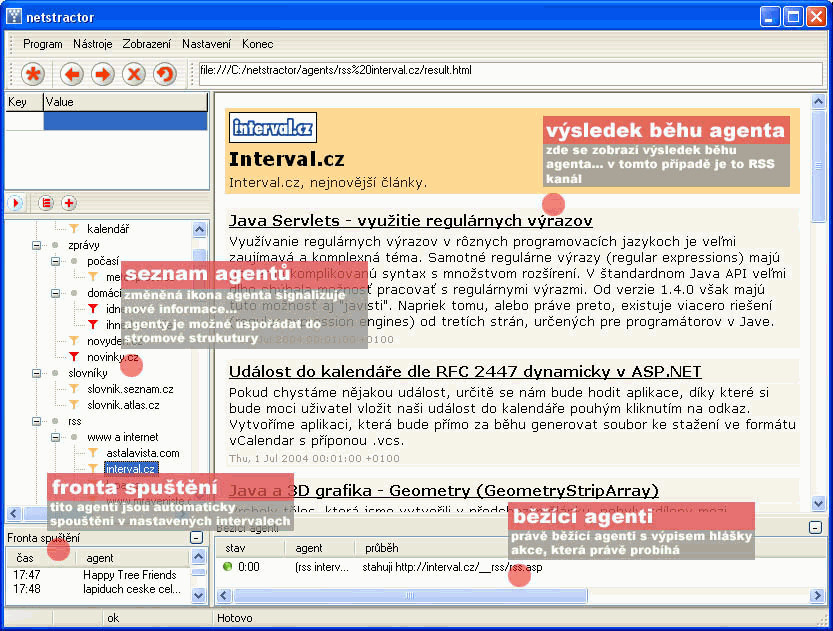Click the agent column header in queue
Image resolution: width=833 pixels, height=631 pixels.
133,558
